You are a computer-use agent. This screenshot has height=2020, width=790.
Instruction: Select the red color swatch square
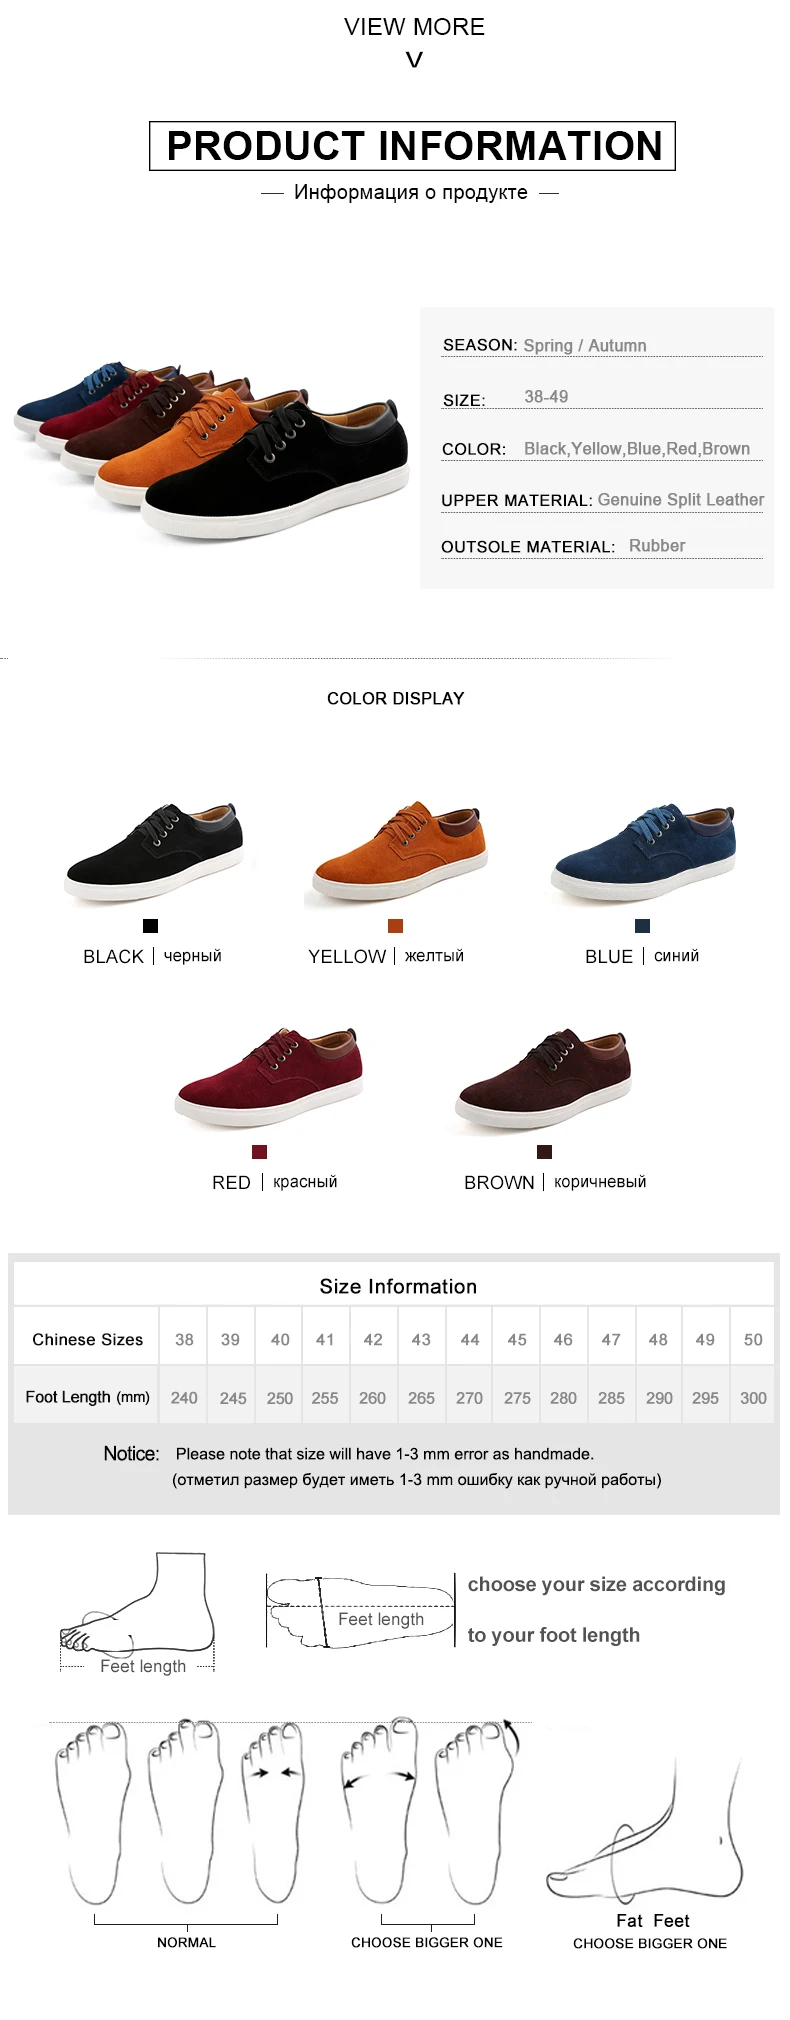(259, 1152)
